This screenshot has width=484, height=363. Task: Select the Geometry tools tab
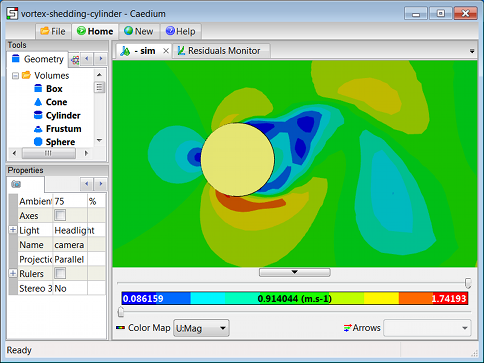point(38,59)
